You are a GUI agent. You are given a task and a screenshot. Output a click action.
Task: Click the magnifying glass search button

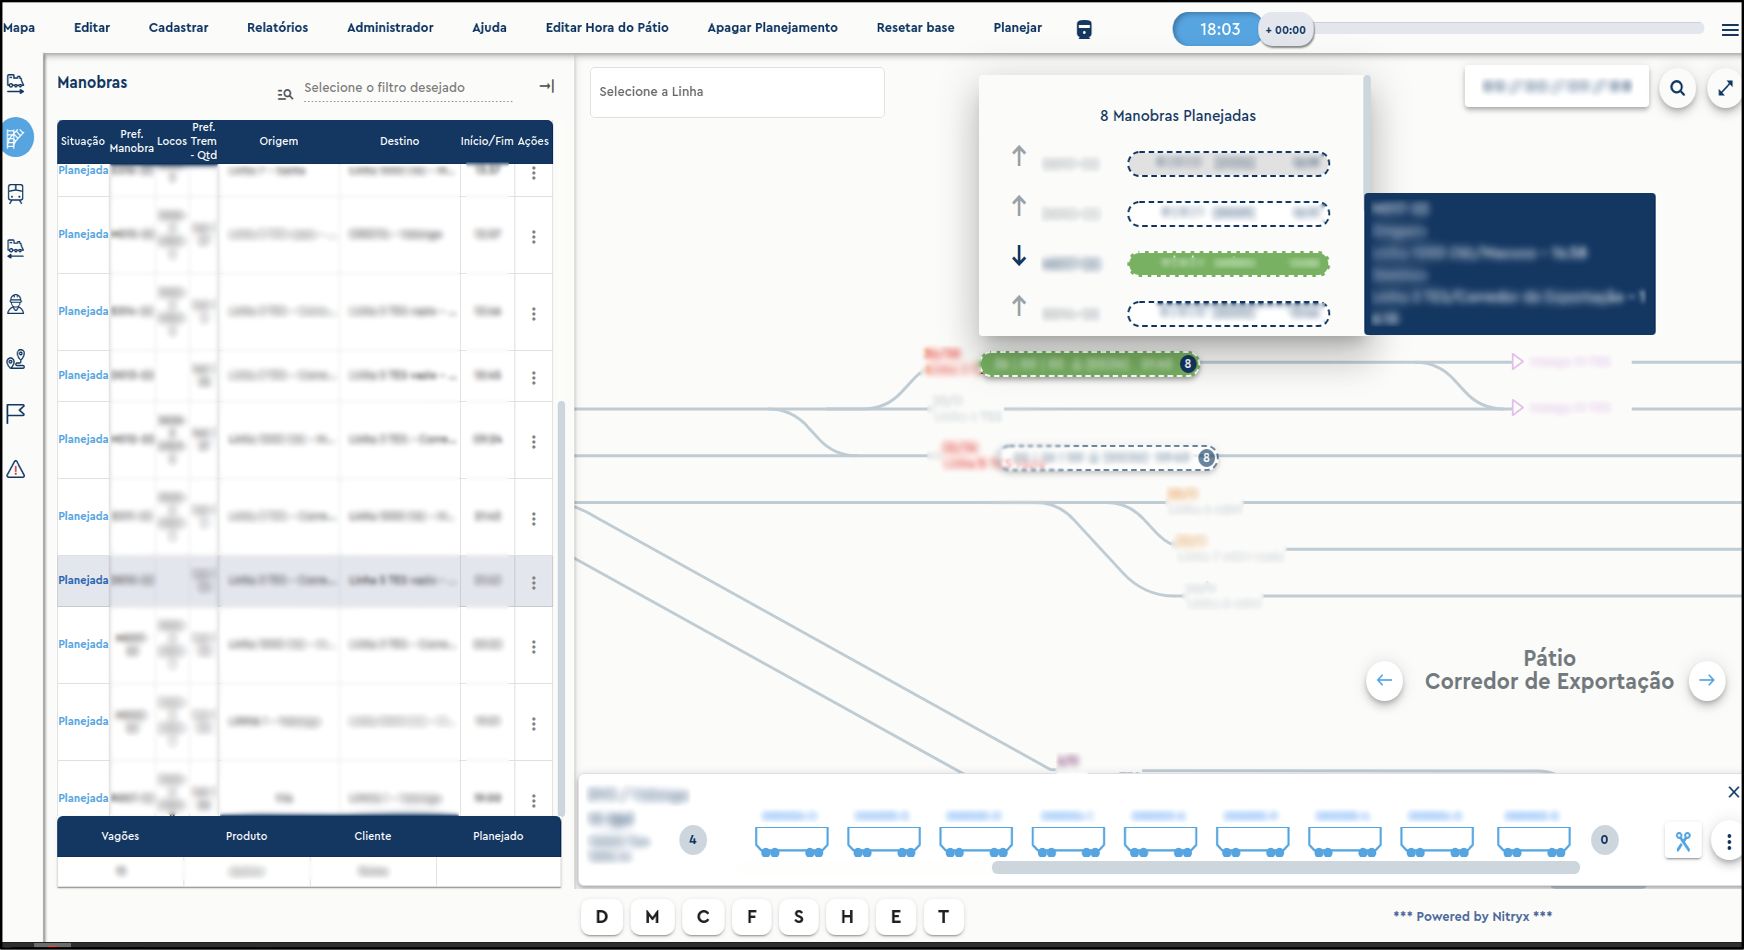click(1677, 88)
